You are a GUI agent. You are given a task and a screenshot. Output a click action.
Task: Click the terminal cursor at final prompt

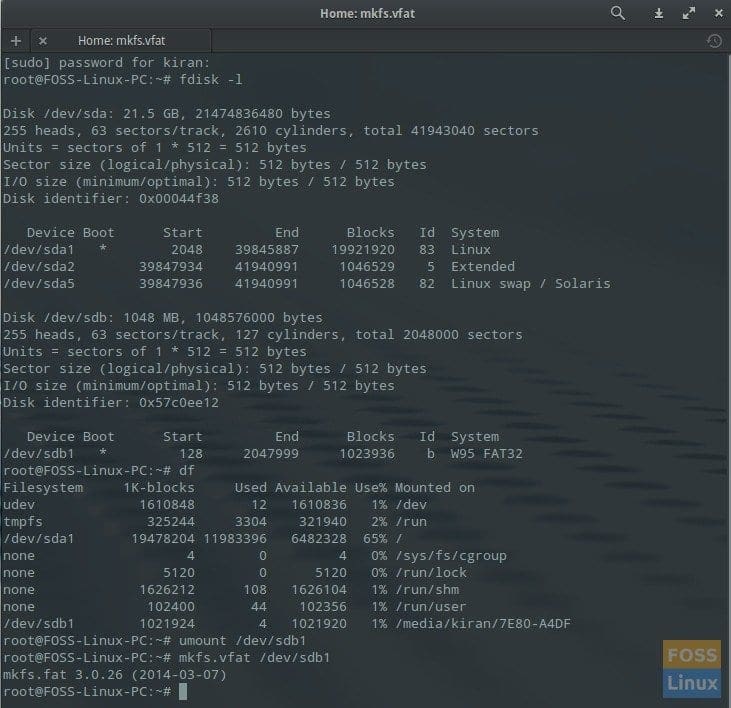pos(183,692)
